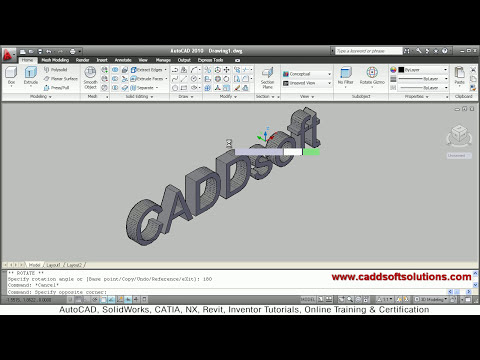This screenshot has height=360, width=480.
Task: Open the ByLayer lineweight dropdown in the Properties panel
Action: [423, 79]
